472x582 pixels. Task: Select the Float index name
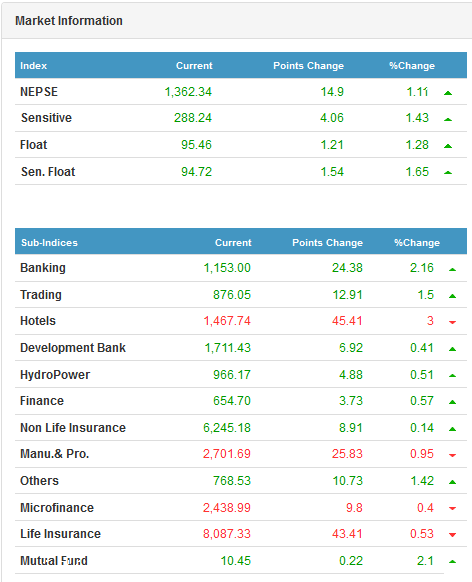click(33, 145)
